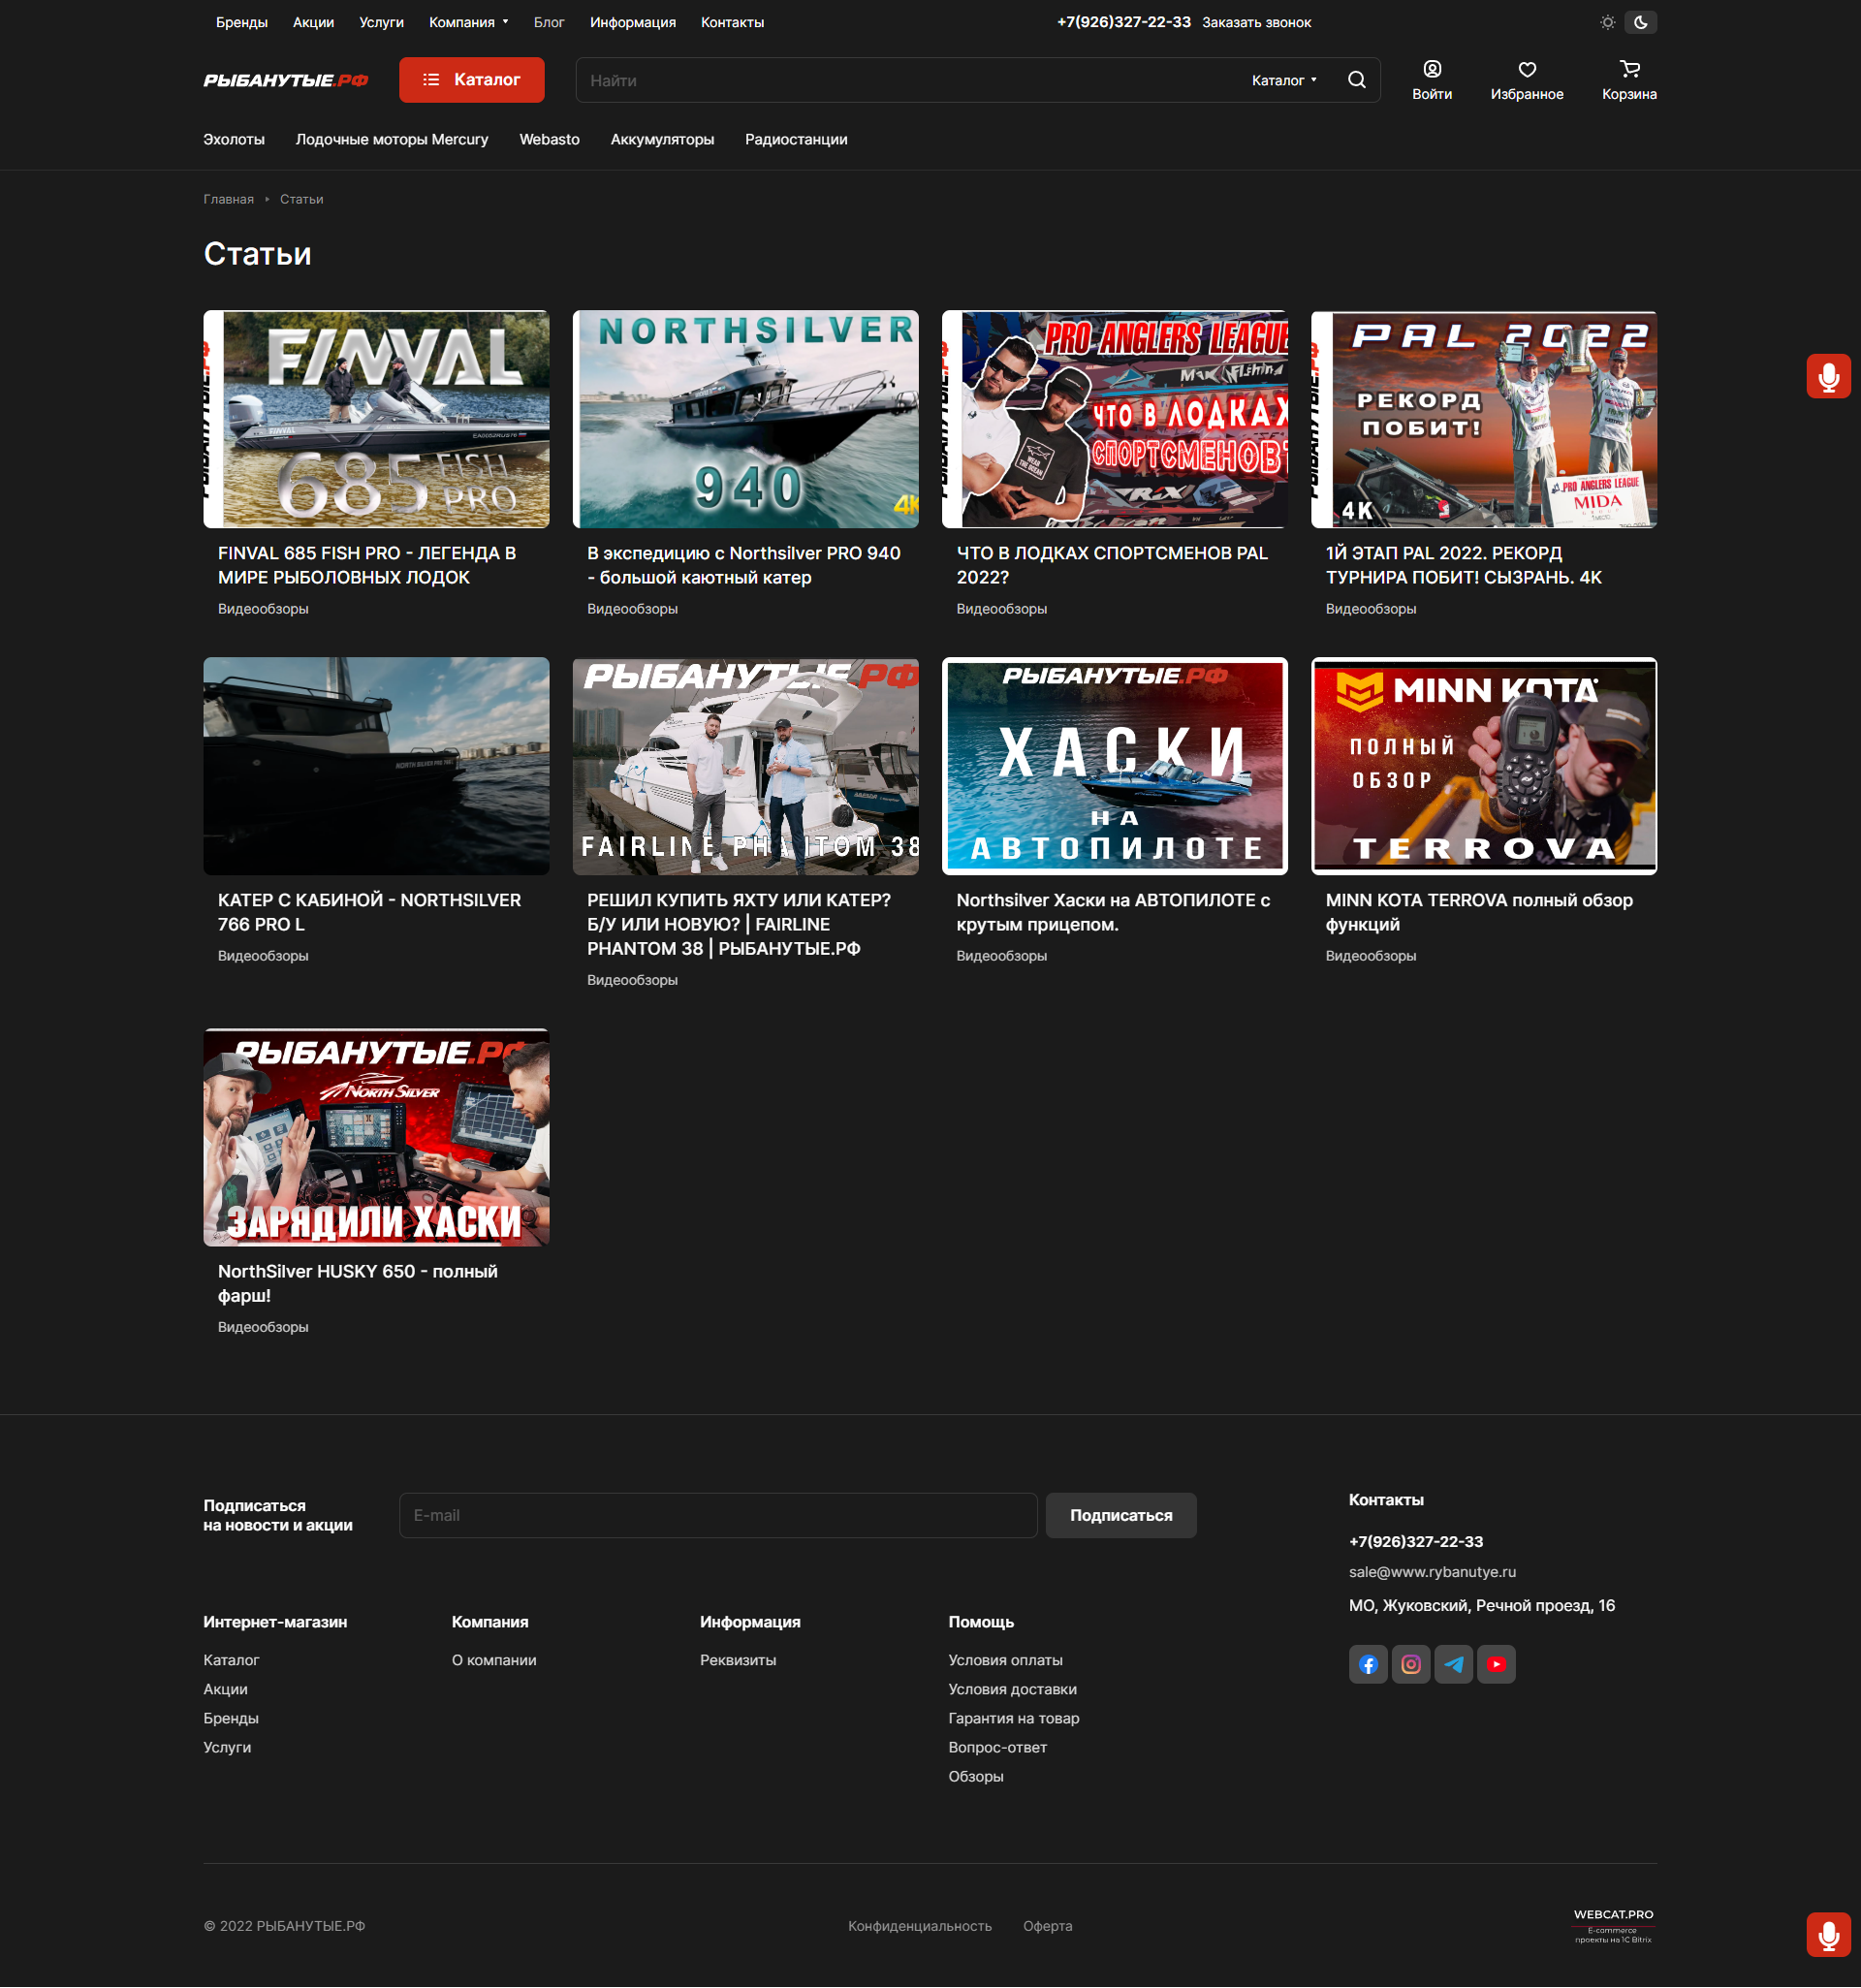Click the search magnifier icon
This screenshot has width=1861, height=1988.
[x=1356, y=80]
